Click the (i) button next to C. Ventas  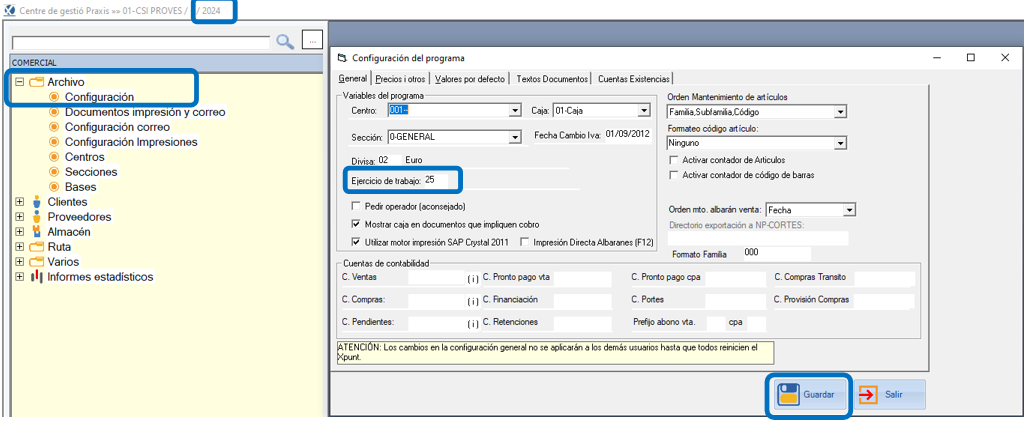[473, 279]
